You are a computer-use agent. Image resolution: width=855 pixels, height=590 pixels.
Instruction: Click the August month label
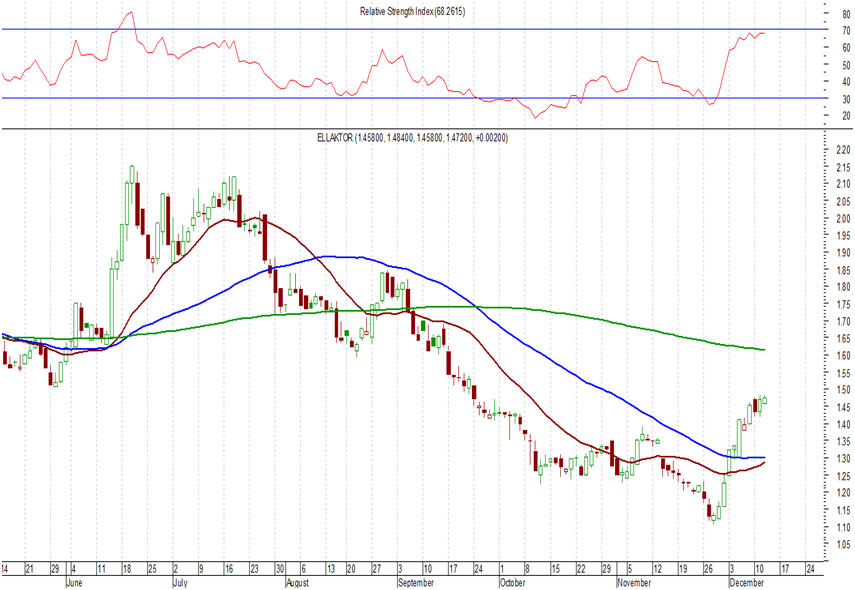(297, 583)
